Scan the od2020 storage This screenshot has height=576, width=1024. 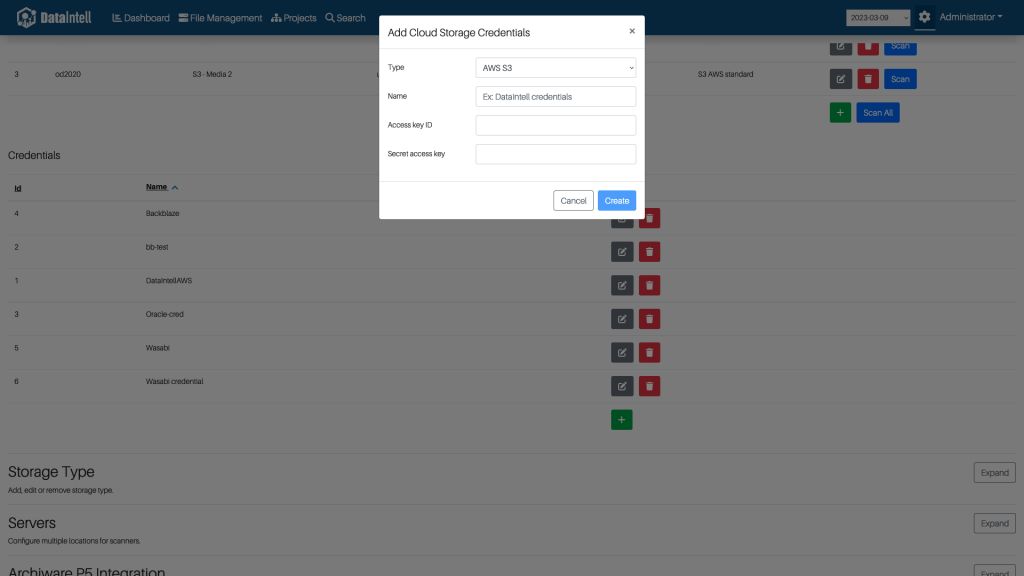pyautogui.click(x=900, y=79)
